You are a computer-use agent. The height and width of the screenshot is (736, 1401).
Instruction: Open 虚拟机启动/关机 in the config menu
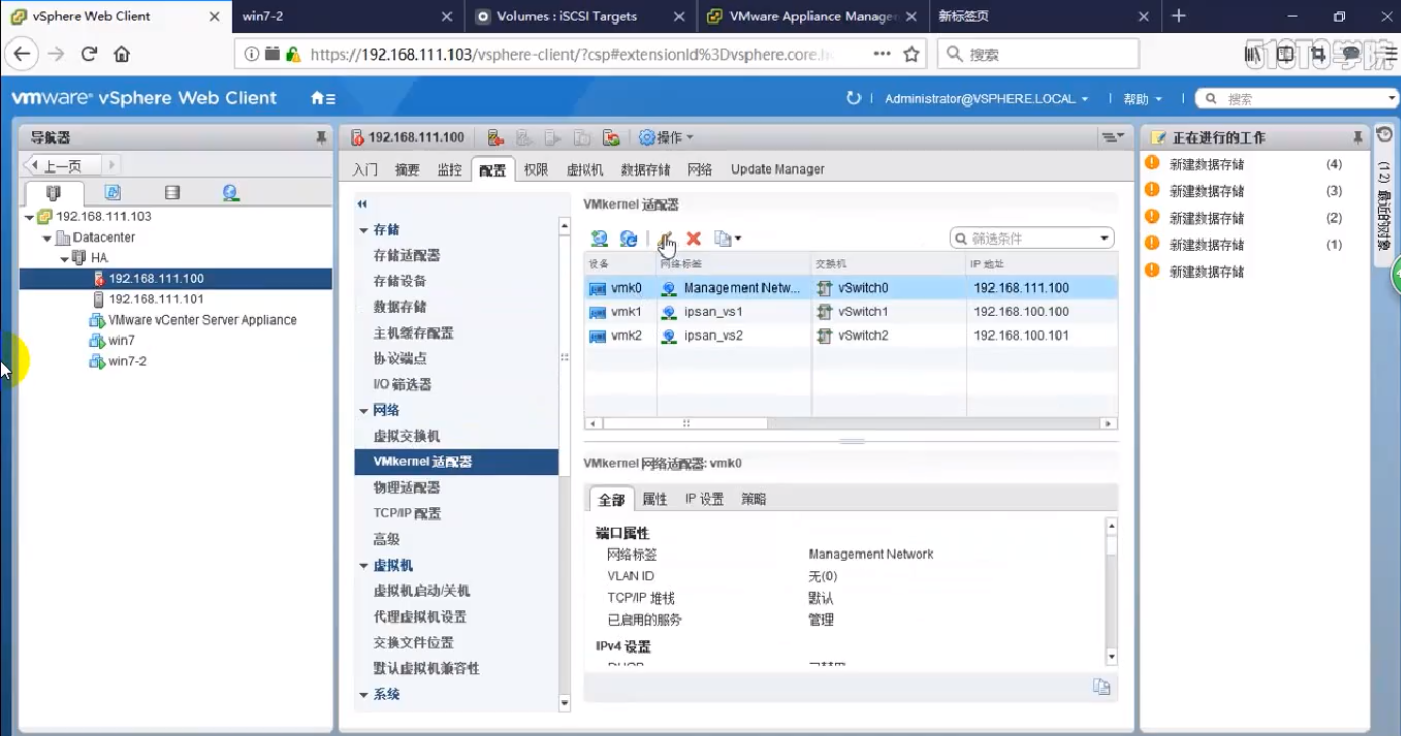coord(421,591)
